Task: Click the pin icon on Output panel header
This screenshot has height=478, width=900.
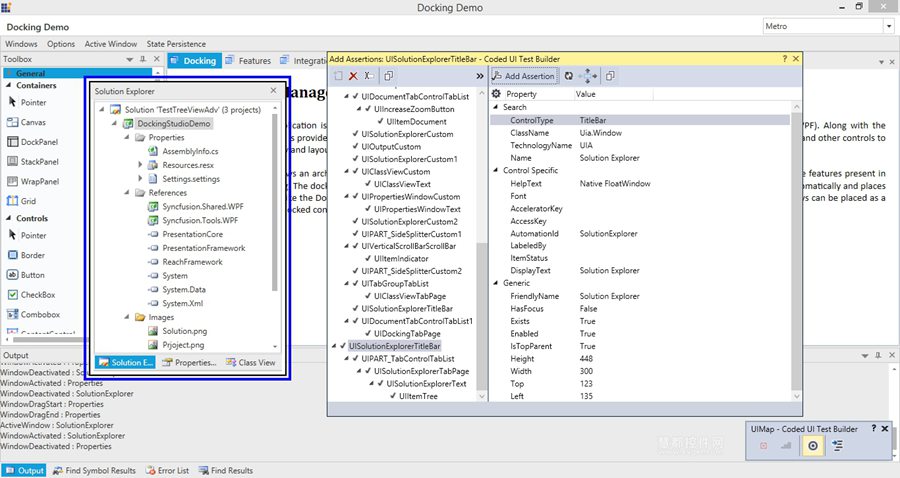Action: click(x=878, y=355)
